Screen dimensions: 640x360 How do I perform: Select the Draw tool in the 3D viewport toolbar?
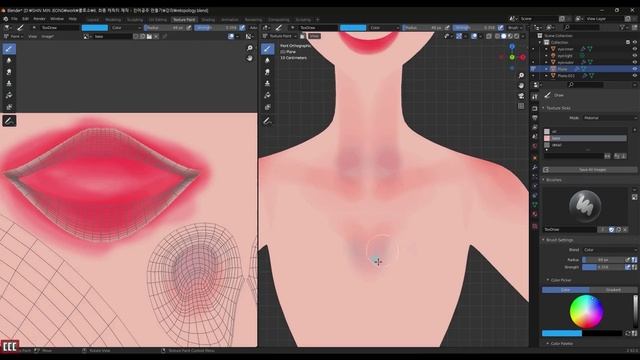coord(267,49)
